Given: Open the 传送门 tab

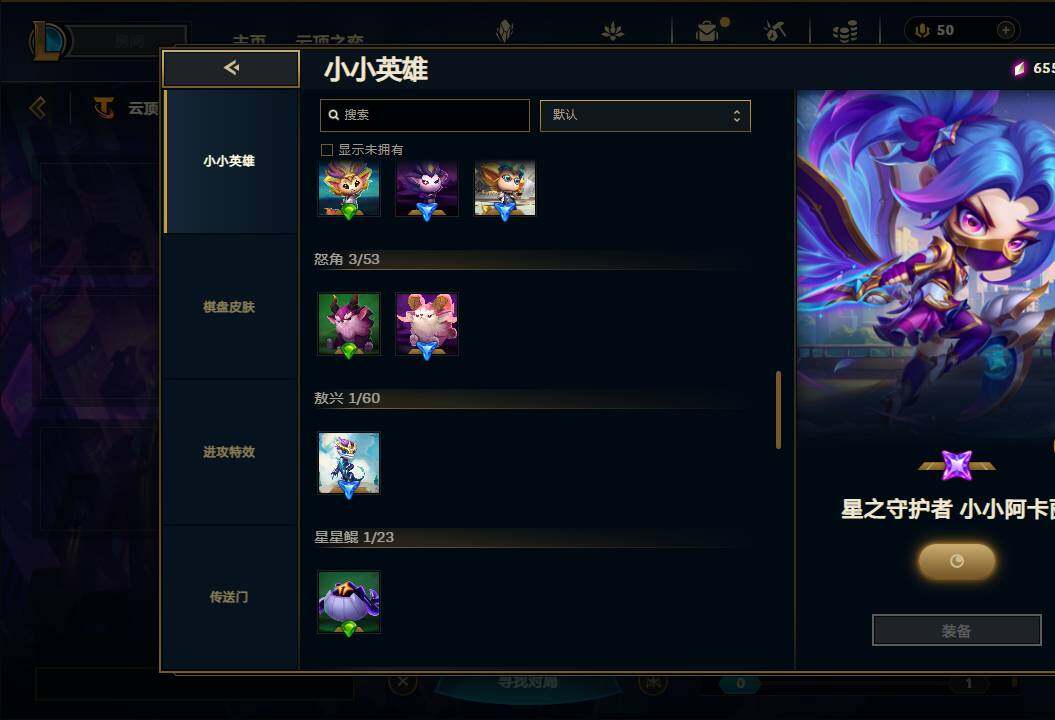Looking at the screenshot, I should (x=229, y=597).
